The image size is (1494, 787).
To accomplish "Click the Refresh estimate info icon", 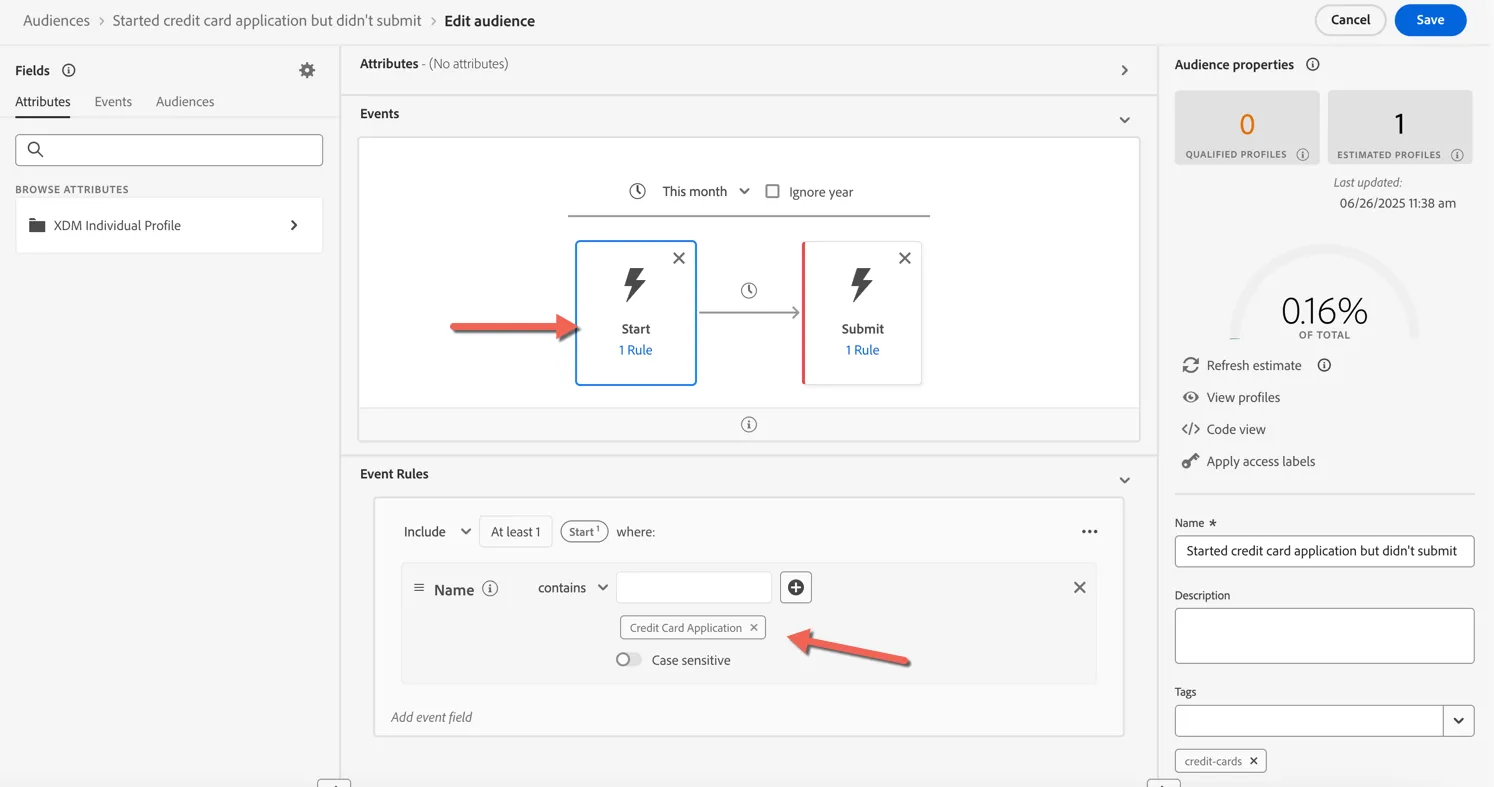I will pos(1324,365).
